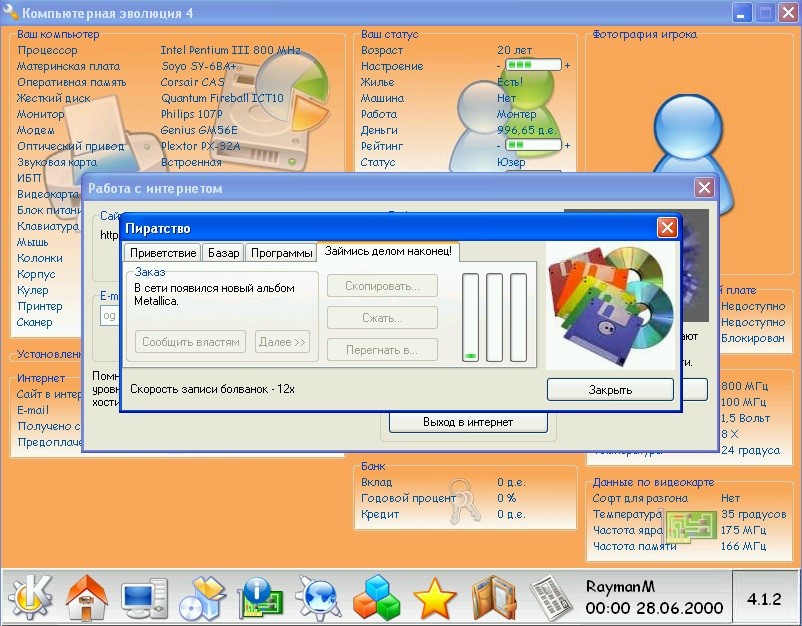Click the third empty progress bar
The width and height of the screenshot is (802, 626).
[519, 318]
